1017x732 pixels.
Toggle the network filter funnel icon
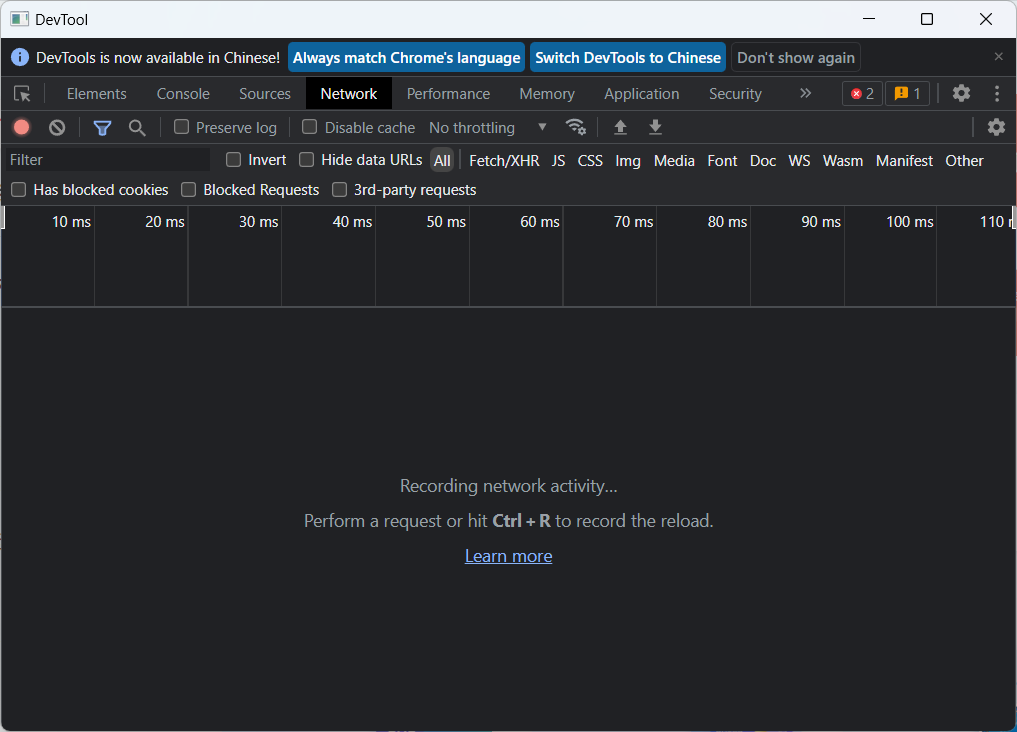tap(102, 127)
